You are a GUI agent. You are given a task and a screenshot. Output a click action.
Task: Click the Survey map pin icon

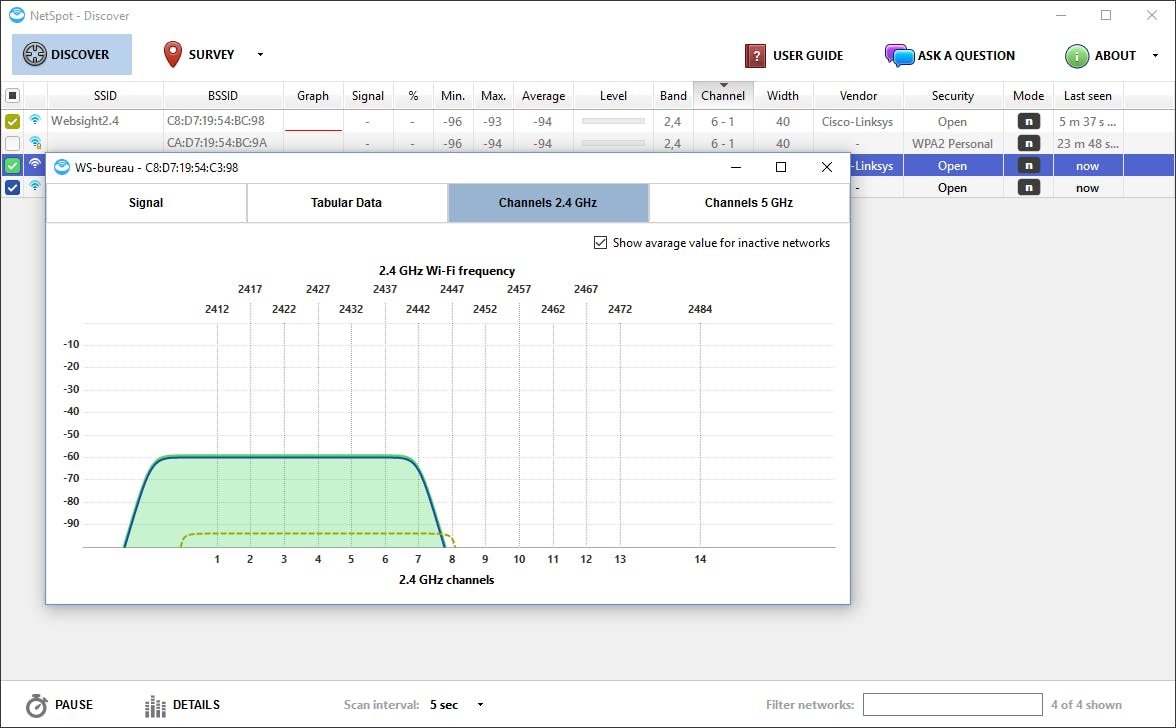coord(173,55)
